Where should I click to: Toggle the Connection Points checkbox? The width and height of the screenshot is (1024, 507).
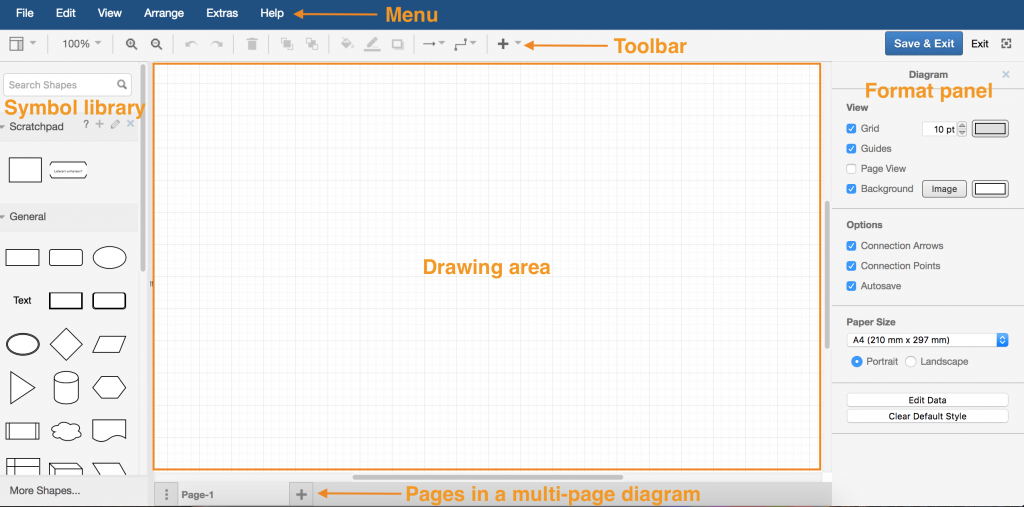pyautogui.click(x=851, y=266)
